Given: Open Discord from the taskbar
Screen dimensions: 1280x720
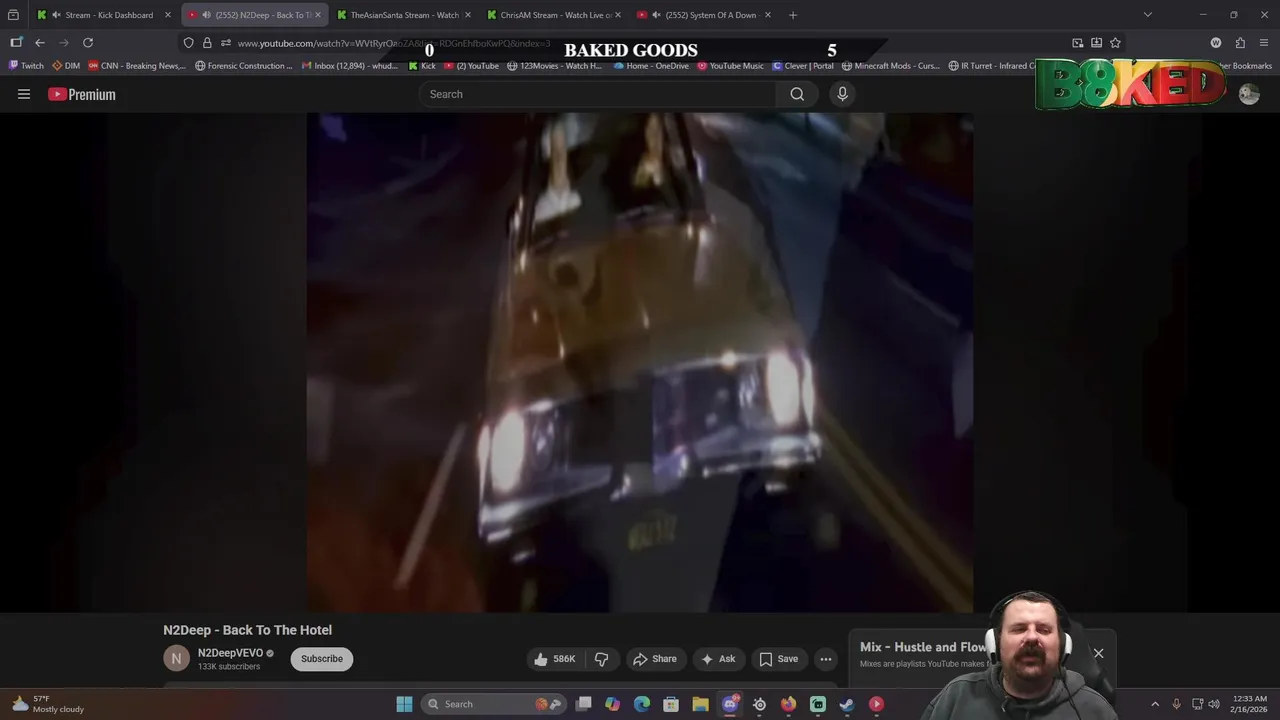Looking at the screenshot, I should point(730,704).
